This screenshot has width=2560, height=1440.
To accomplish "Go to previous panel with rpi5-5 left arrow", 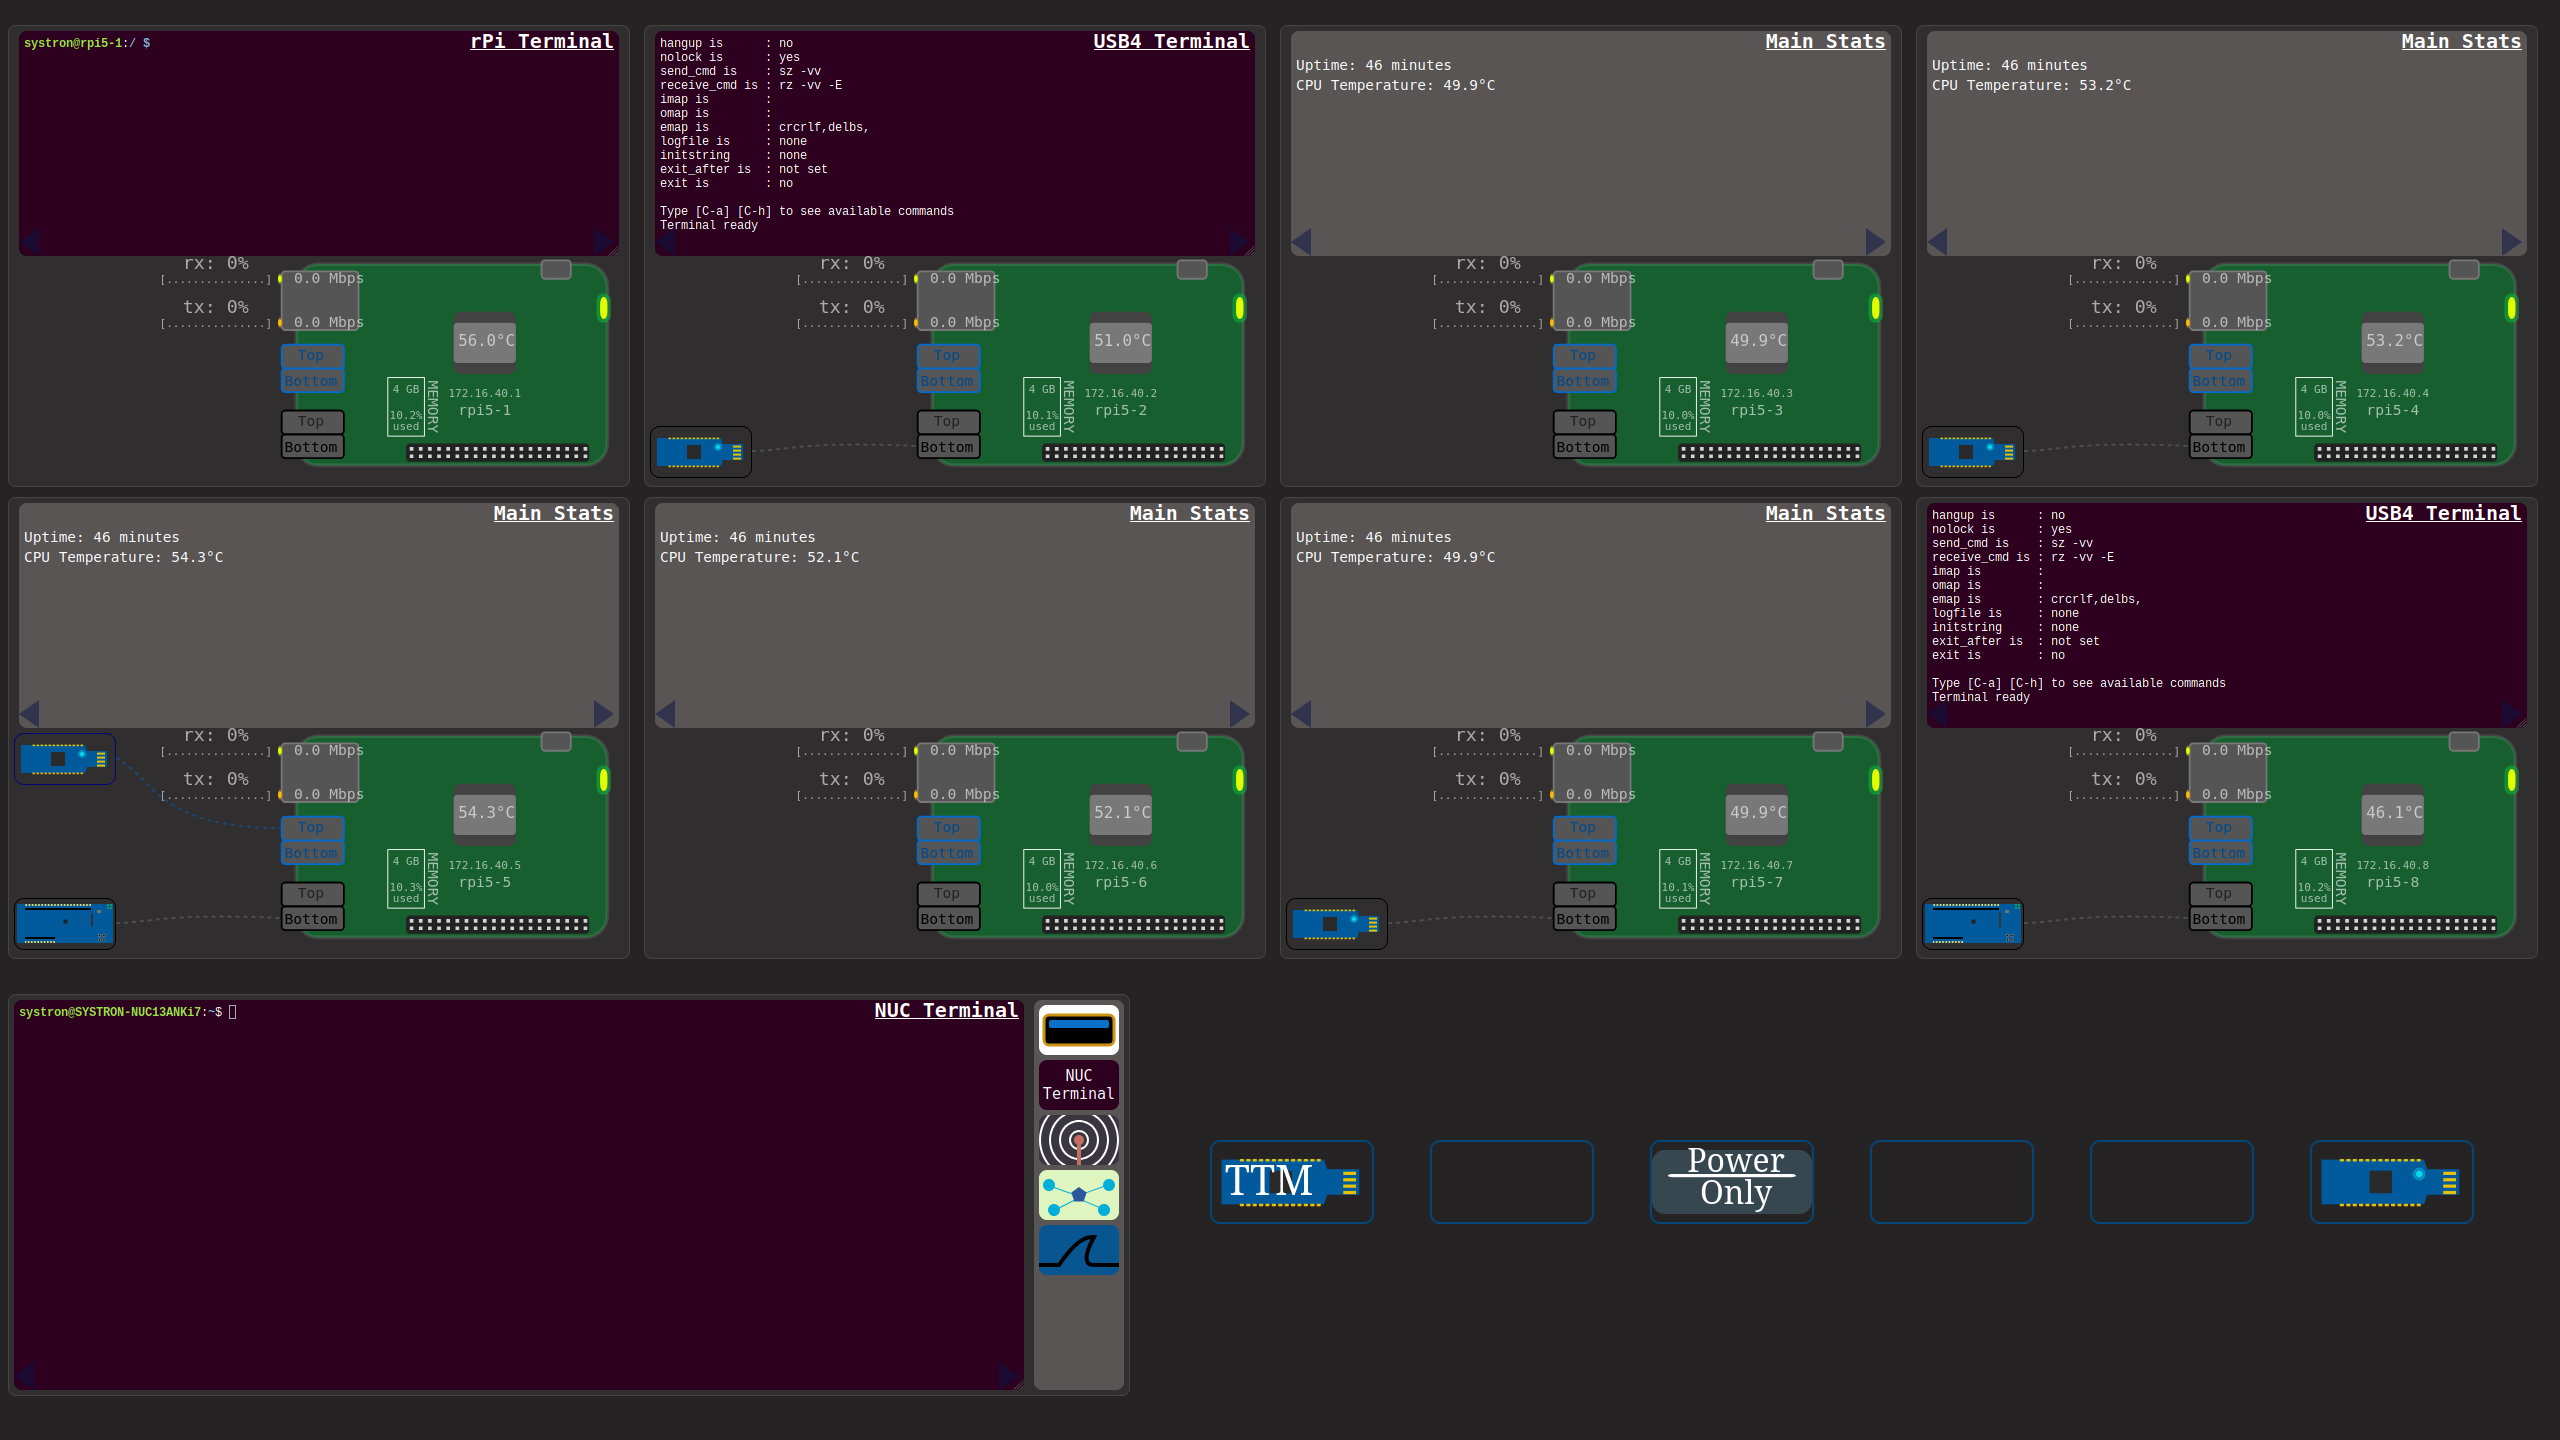I will (x=29, y=714).
